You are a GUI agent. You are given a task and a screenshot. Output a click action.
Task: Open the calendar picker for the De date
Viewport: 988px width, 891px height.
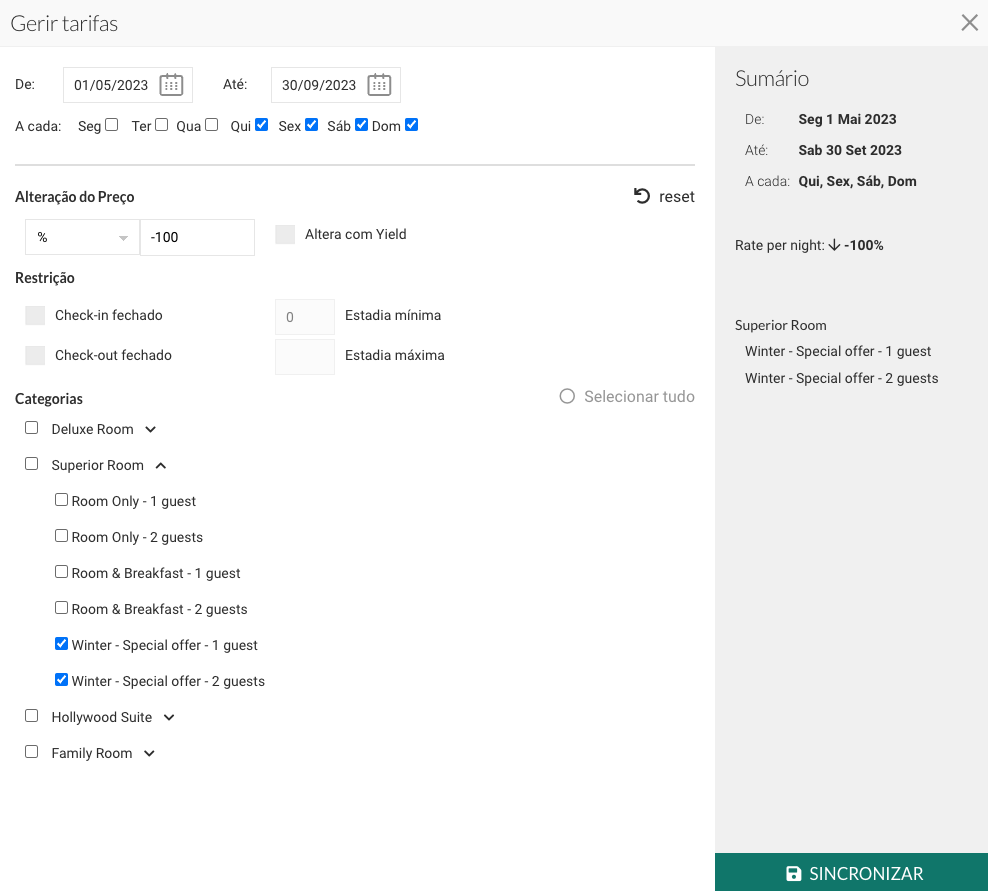tap(171, 85)
